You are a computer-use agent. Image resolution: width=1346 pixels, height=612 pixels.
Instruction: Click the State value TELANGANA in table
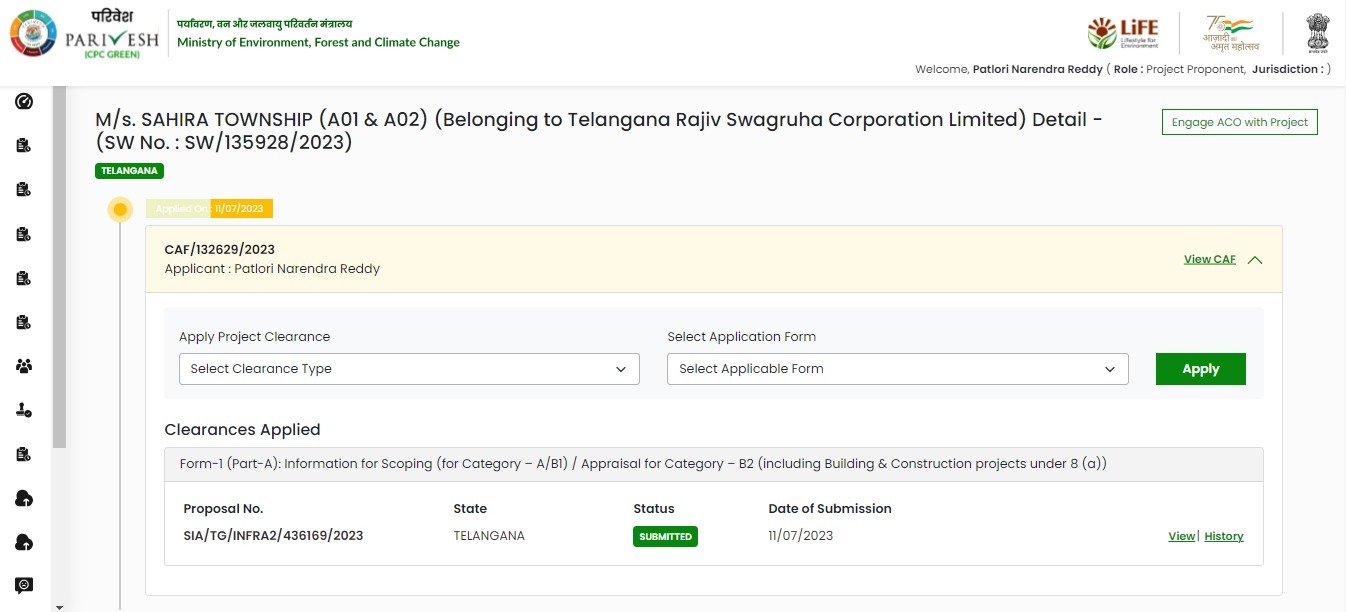pos(489,536)
